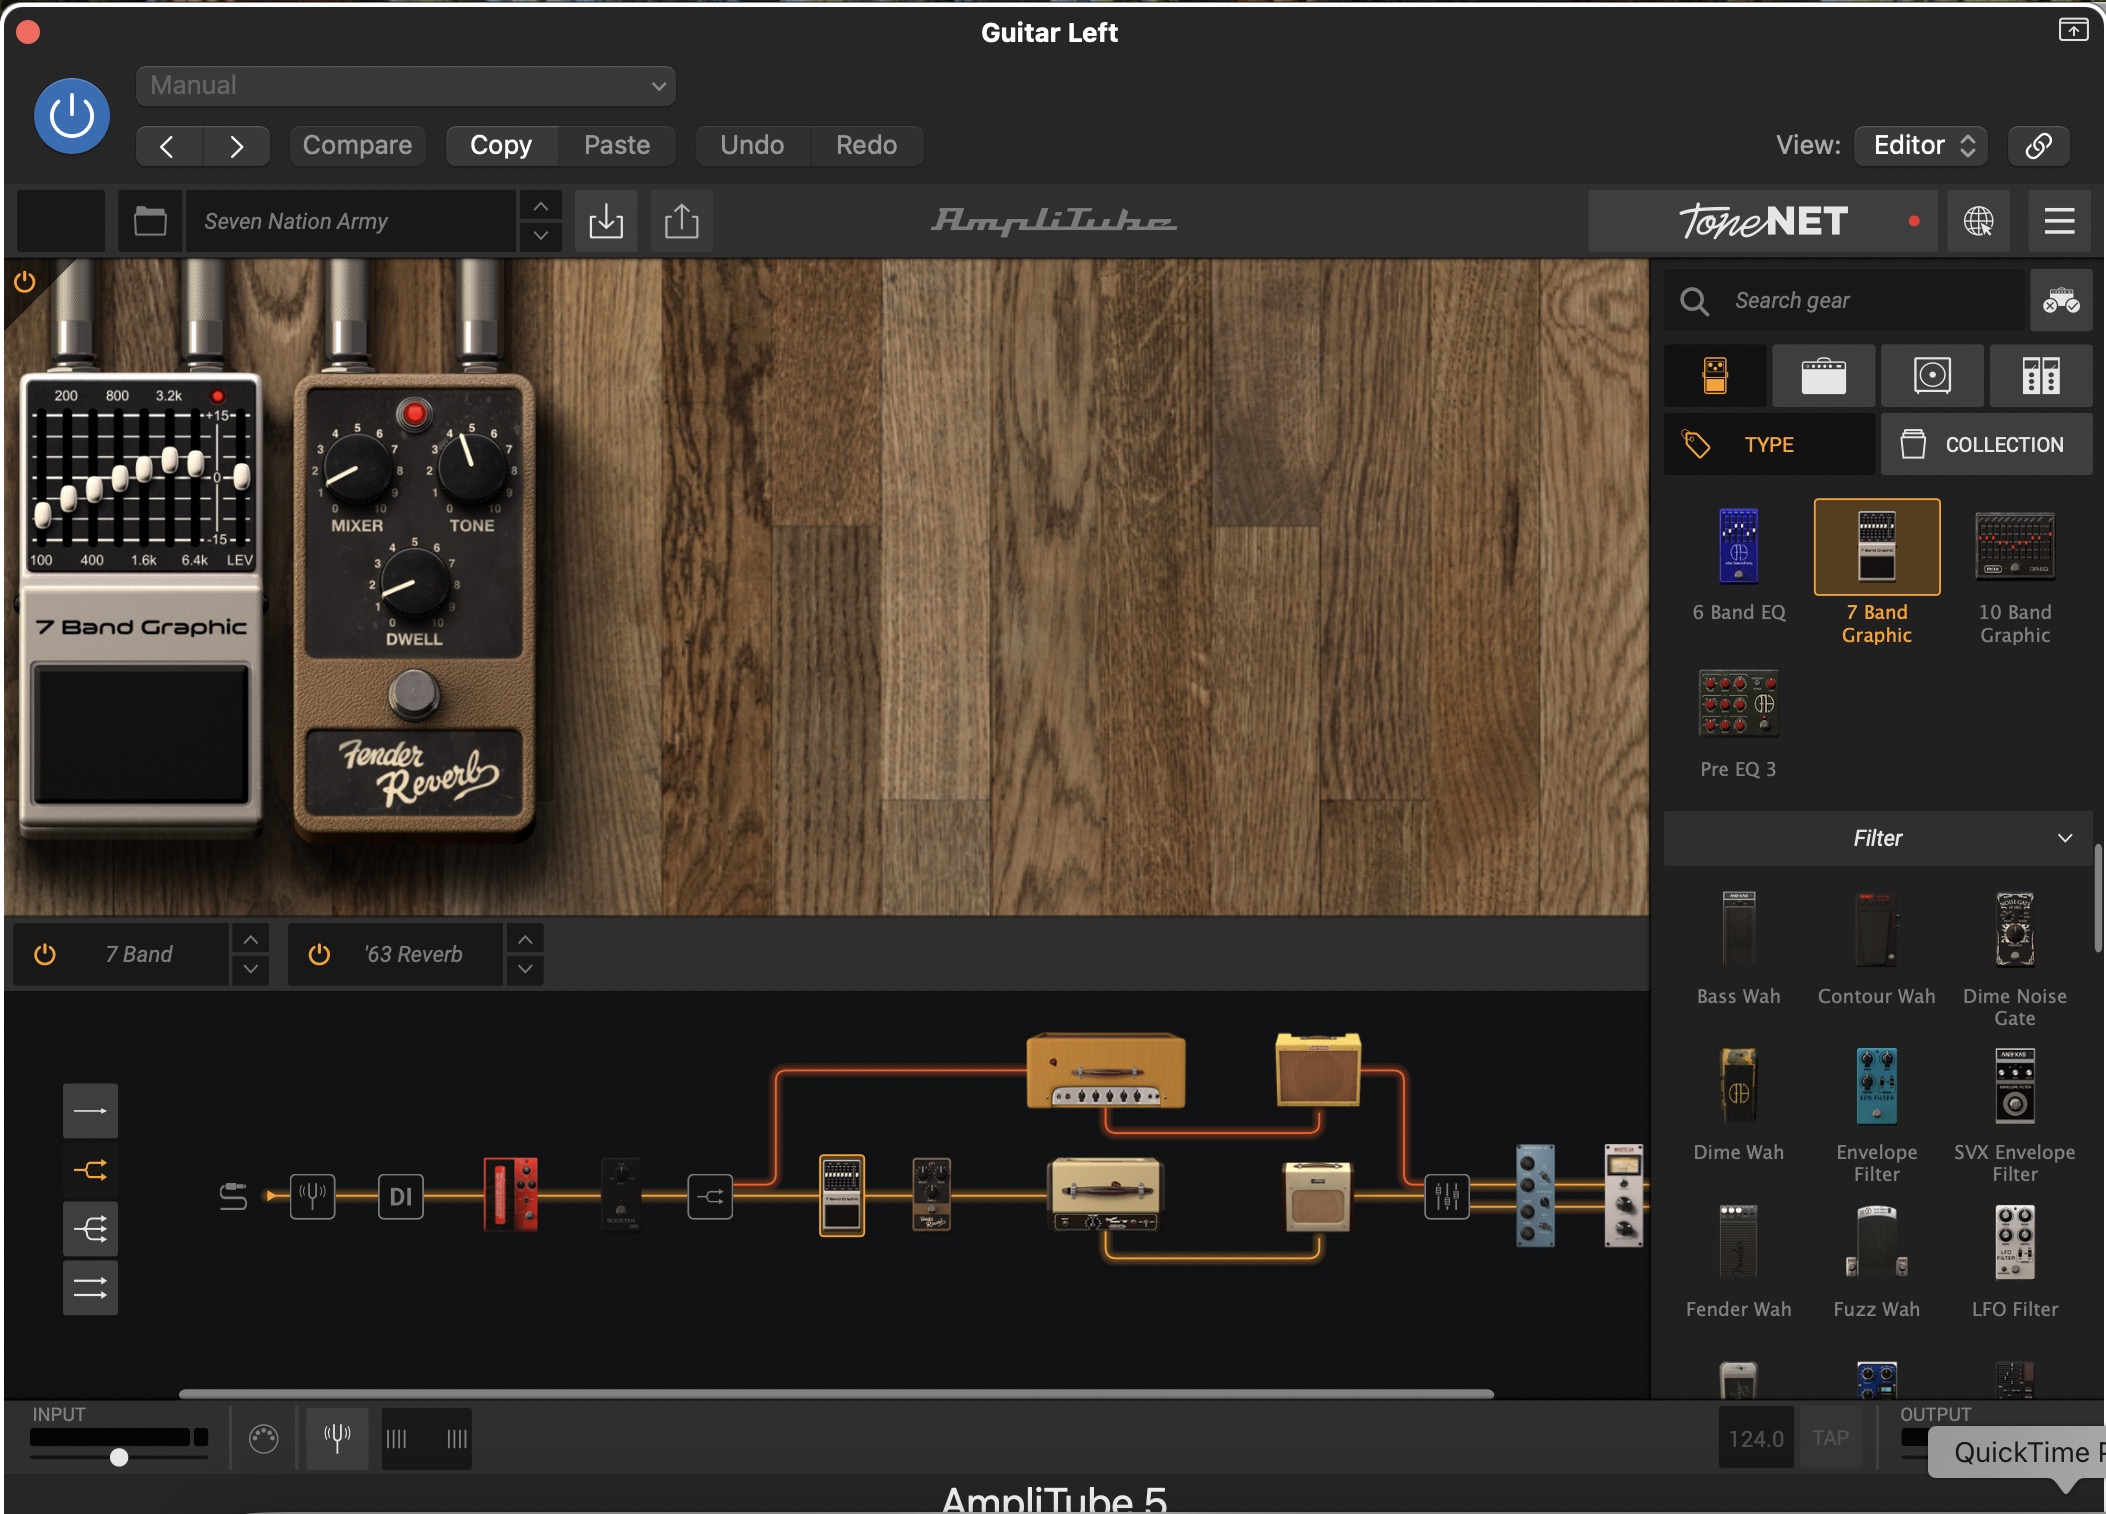Click the 124.0 BPM tempo field
Screen dimensions: 2106x1514
click(x=1756, y=1438)
